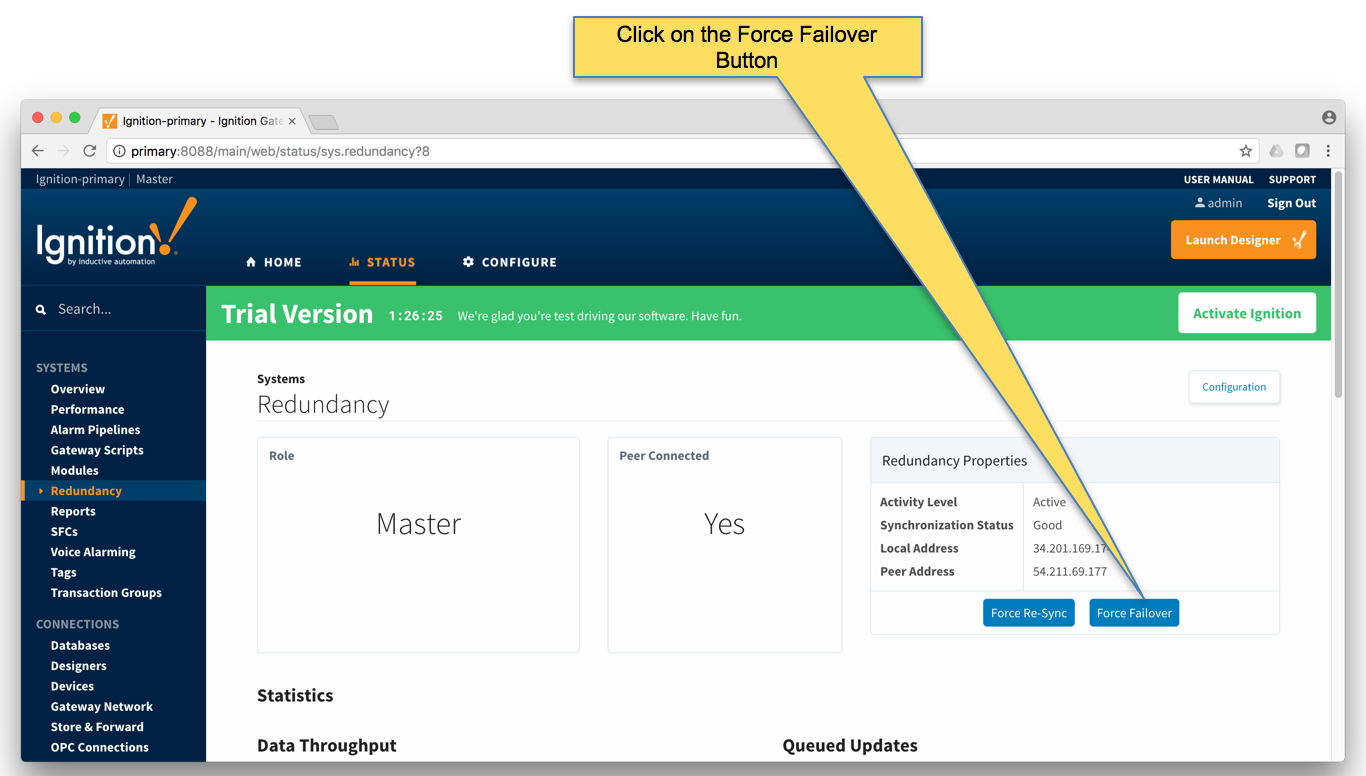Click the browser forward arrow
The width and height of the screenshot is (1366, 776).
click(63, 151)
